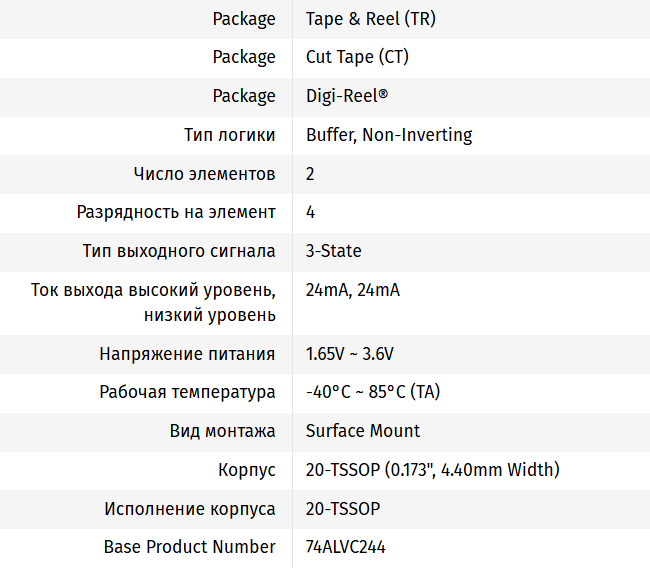Click the "Исполнение корпуса" label
This screenshot has width=650, height=568.
pos(190,509)
